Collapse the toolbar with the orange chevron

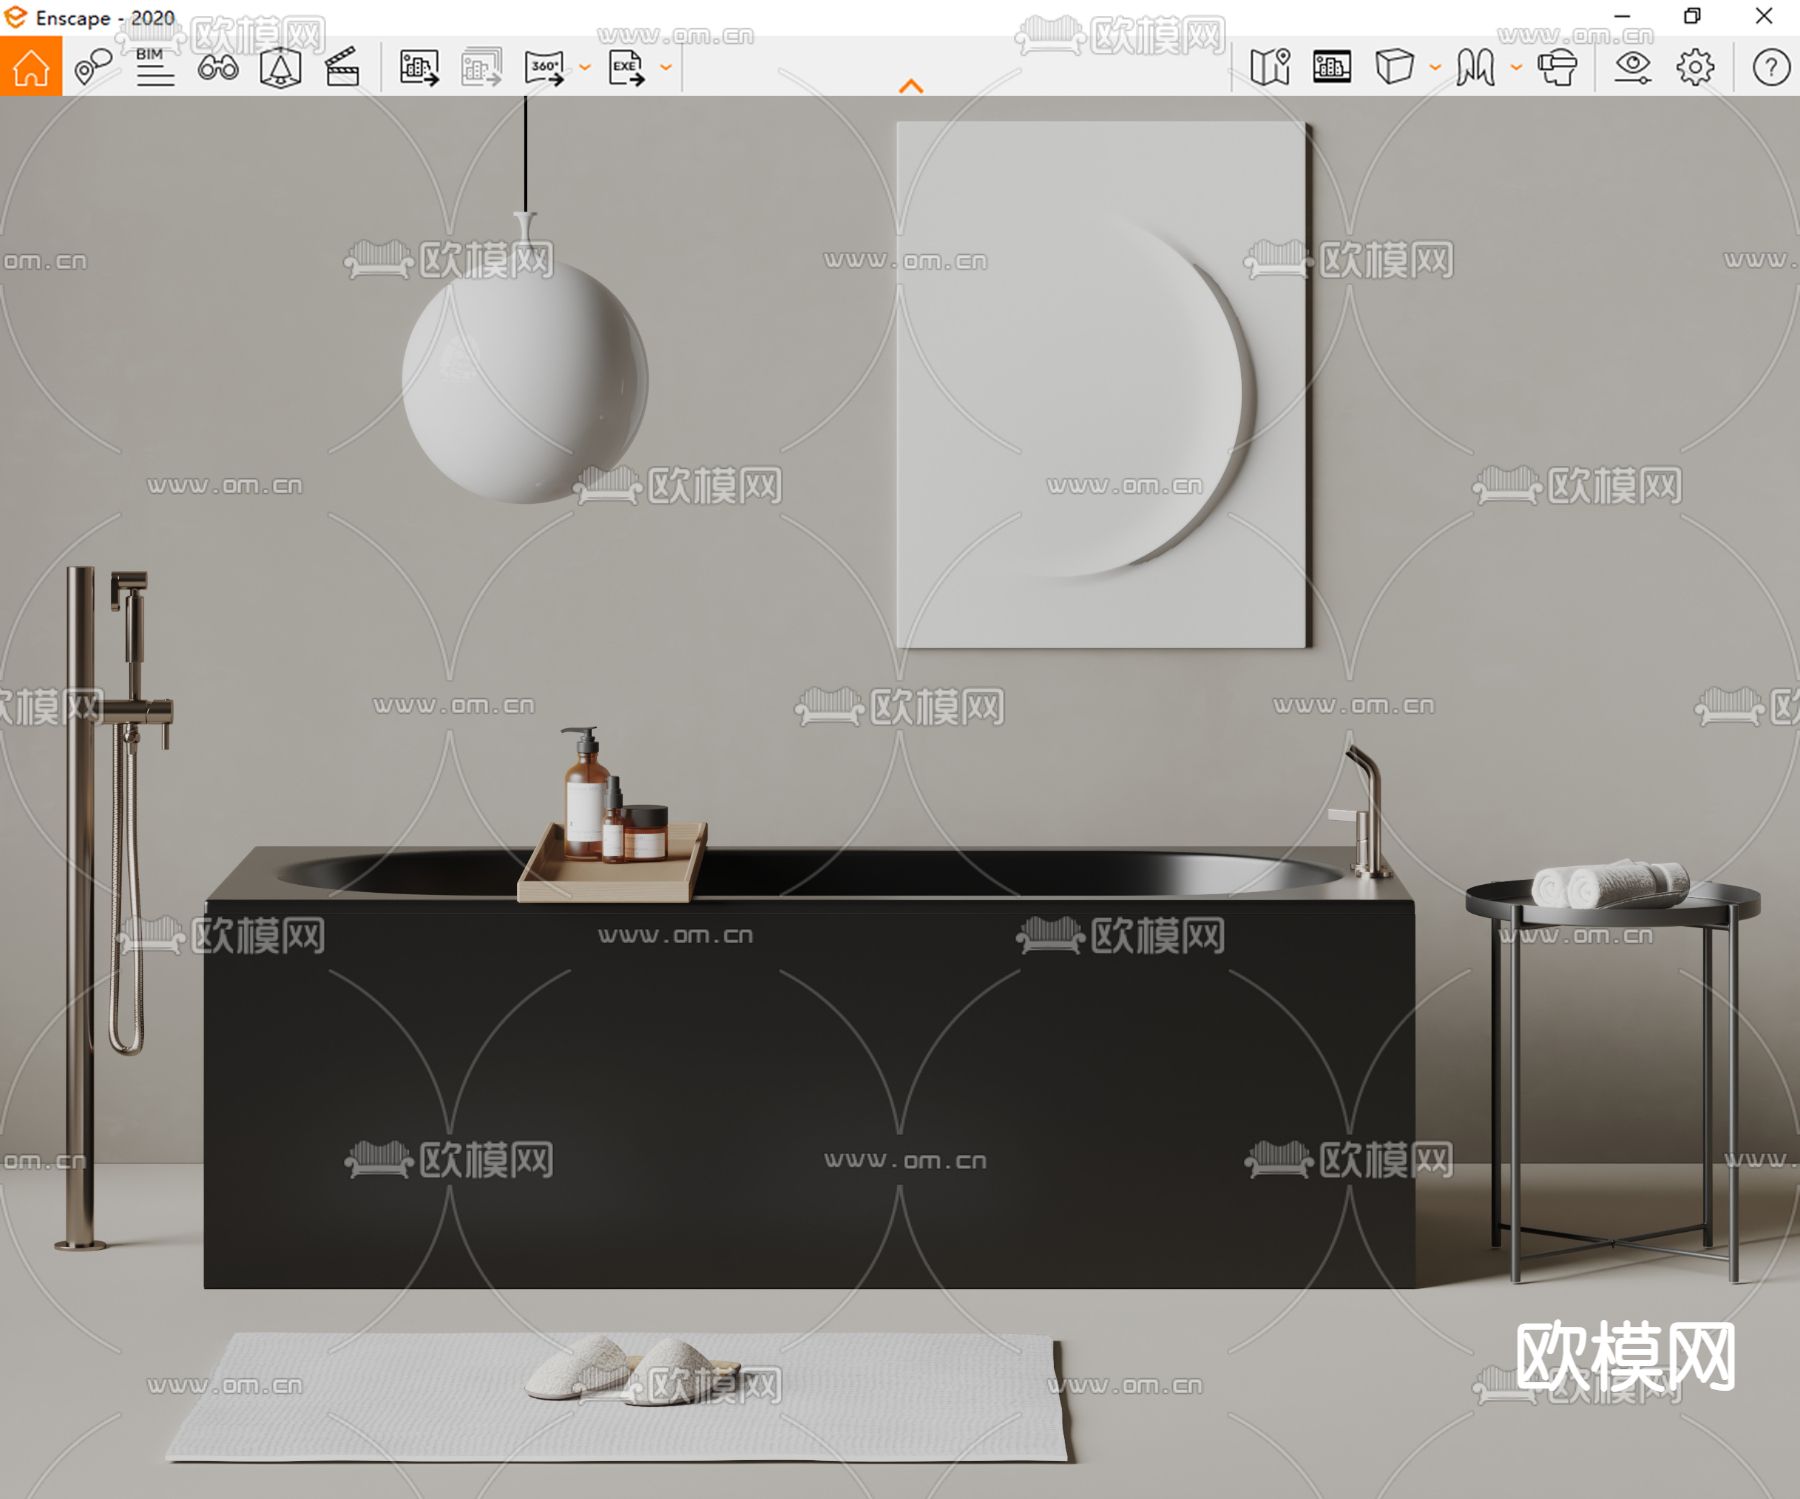click(911, 87)
